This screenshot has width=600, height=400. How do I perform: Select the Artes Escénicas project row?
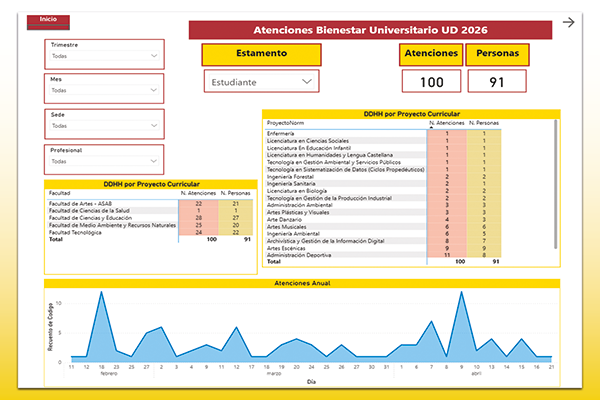click(383, 248)
